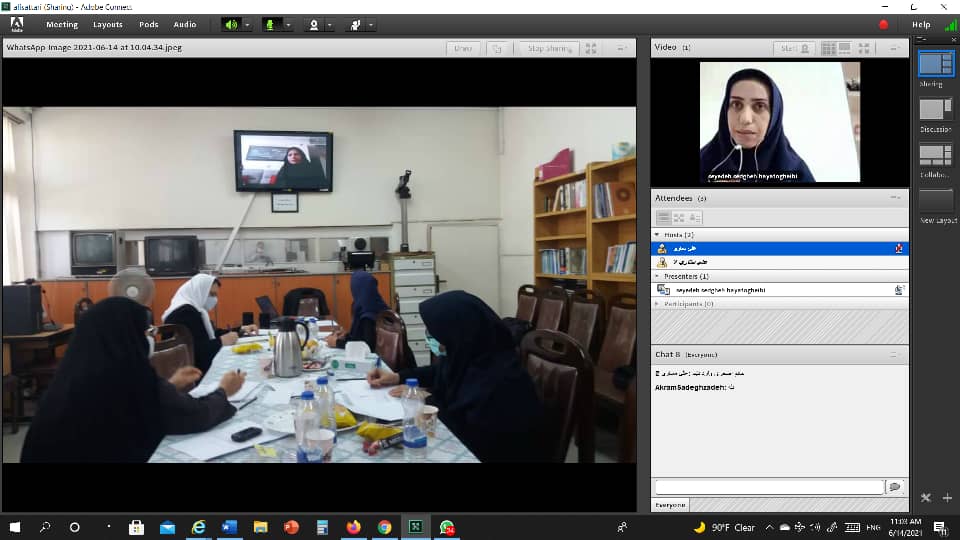The height and width of the screenshot is (540, 960).
Task: Click the send chat message icon
Action: (x=894, y=487)
